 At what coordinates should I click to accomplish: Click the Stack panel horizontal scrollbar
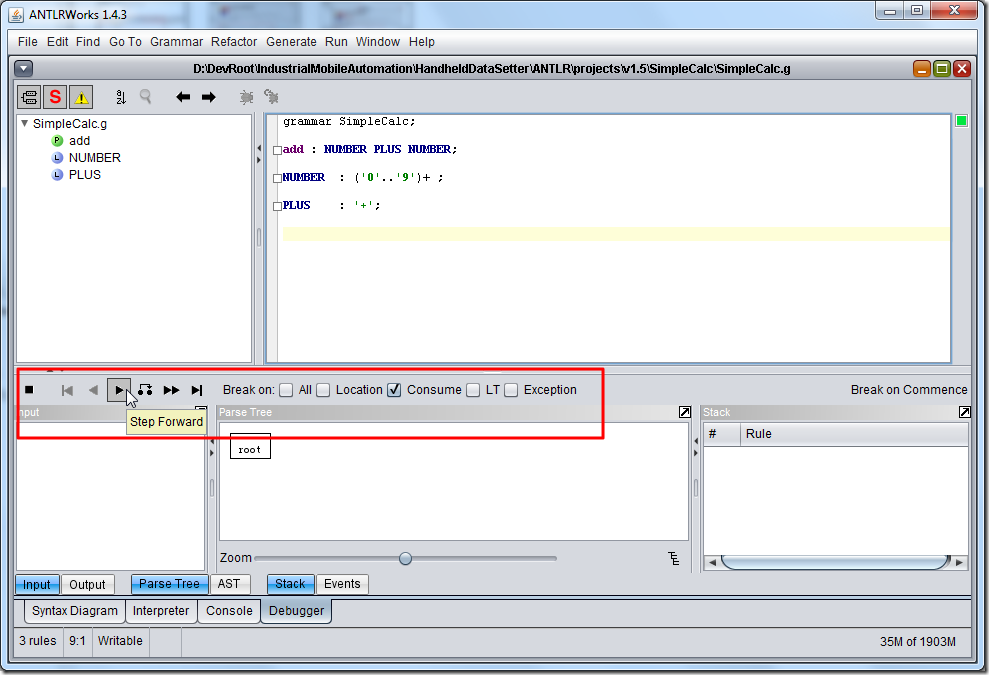click(x=836, y=562)
